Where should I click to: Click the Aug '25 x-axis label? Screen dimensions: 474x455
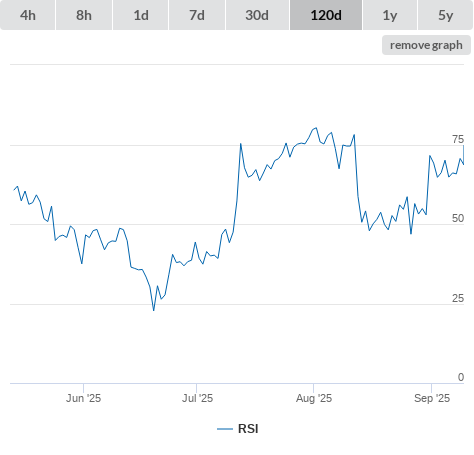pos(314,398)
